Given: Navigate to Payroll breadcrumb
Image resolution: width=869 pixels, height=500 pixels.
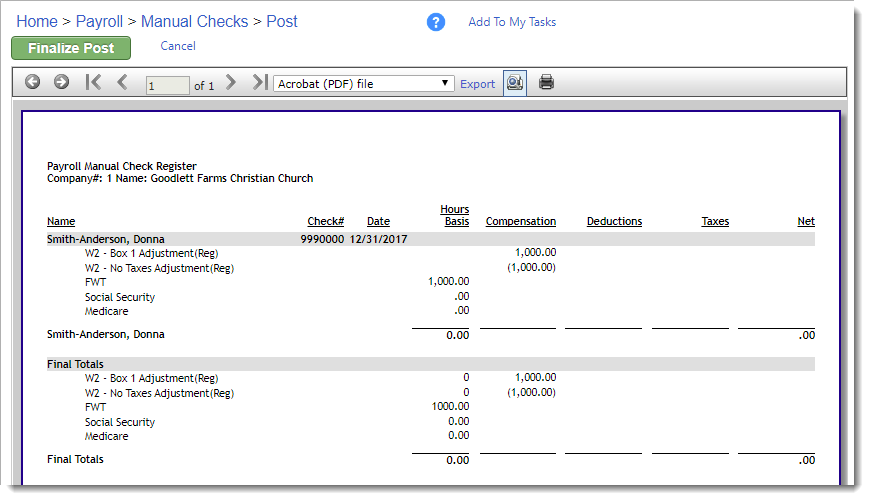Looking at the screenshot, I should coord(99,21).
